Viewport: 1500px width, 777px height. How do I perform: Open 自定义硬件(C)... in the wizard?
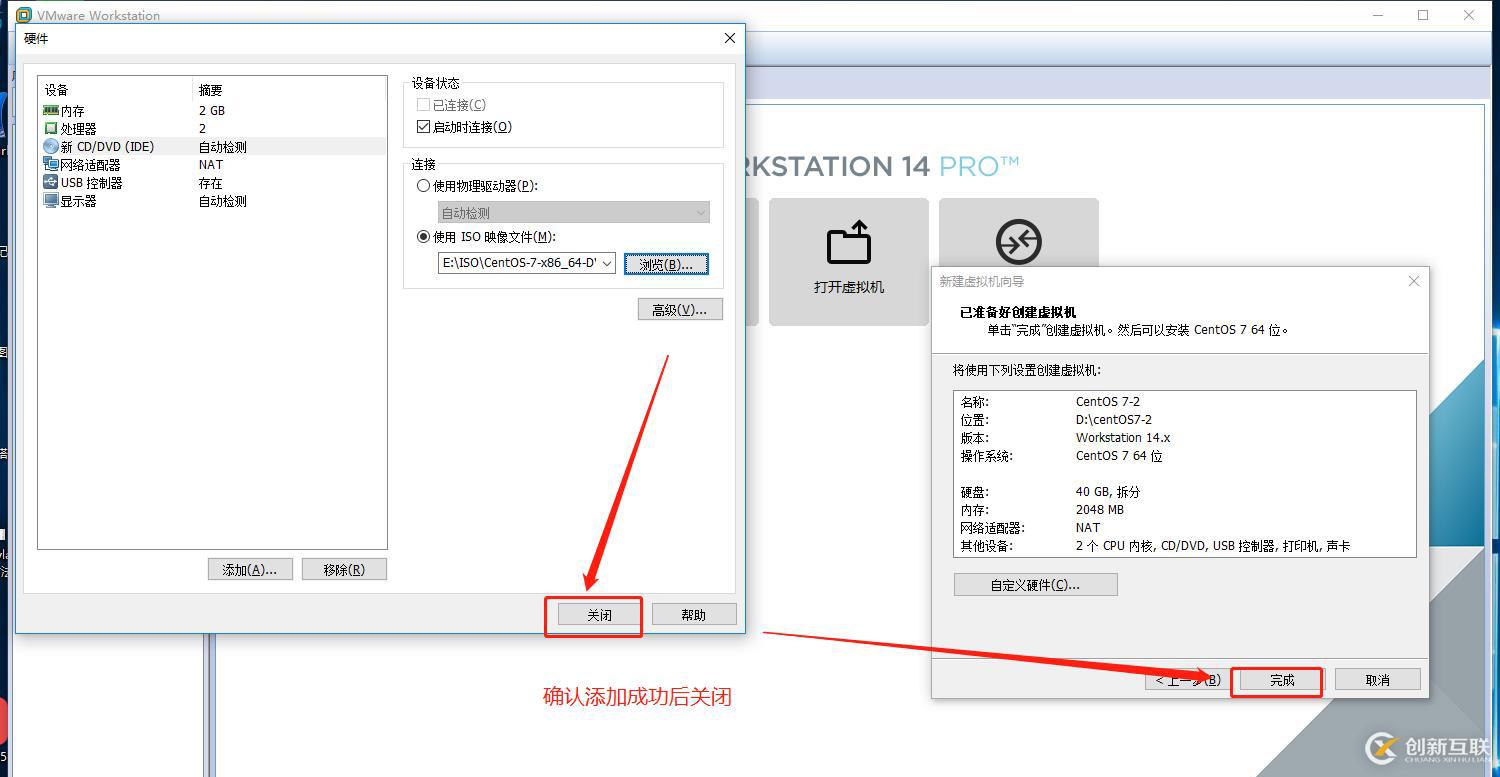pyautogui.click(x=1035, y=584)
